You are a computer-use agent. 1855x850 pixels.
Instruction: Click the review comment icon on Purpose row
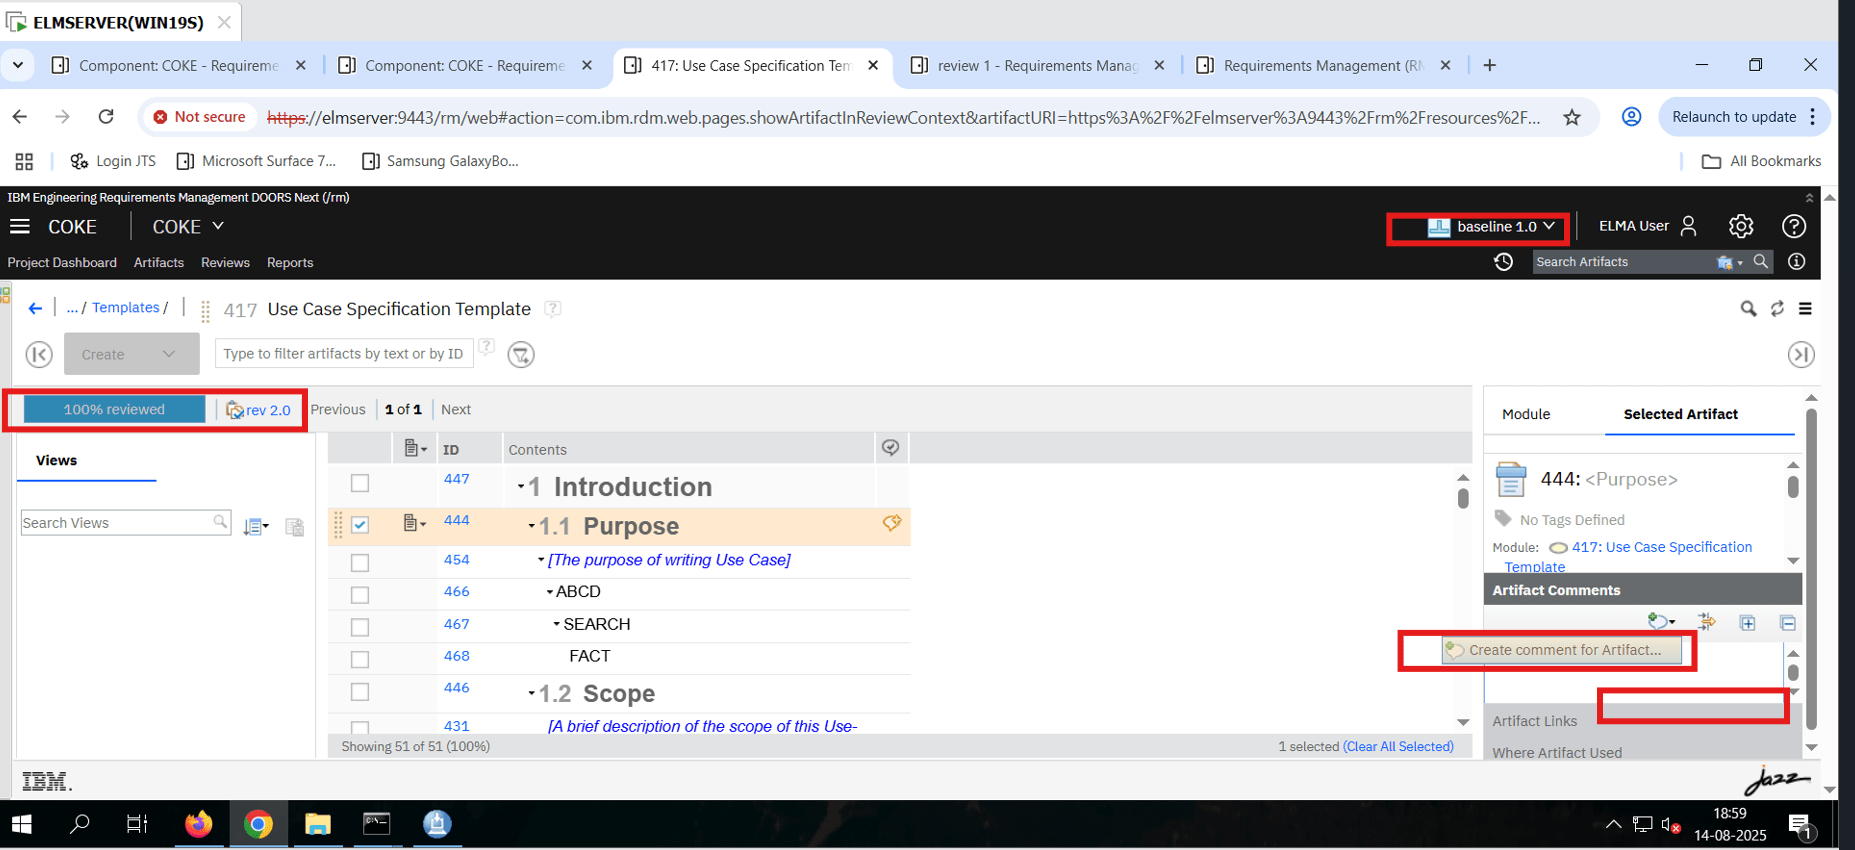coord(891,523)
